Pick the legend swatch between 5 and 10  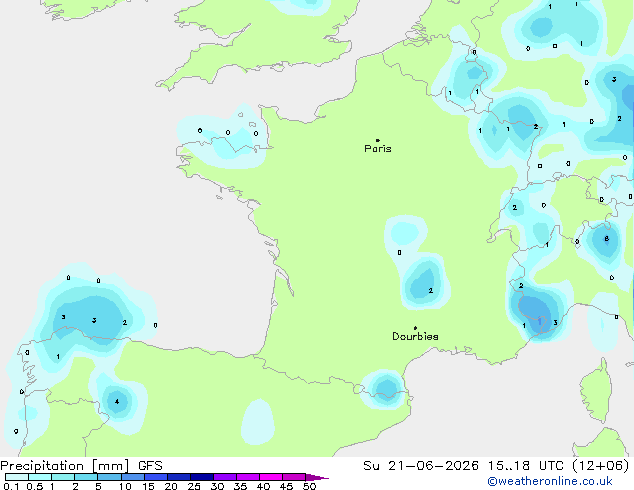coord(109,477)
